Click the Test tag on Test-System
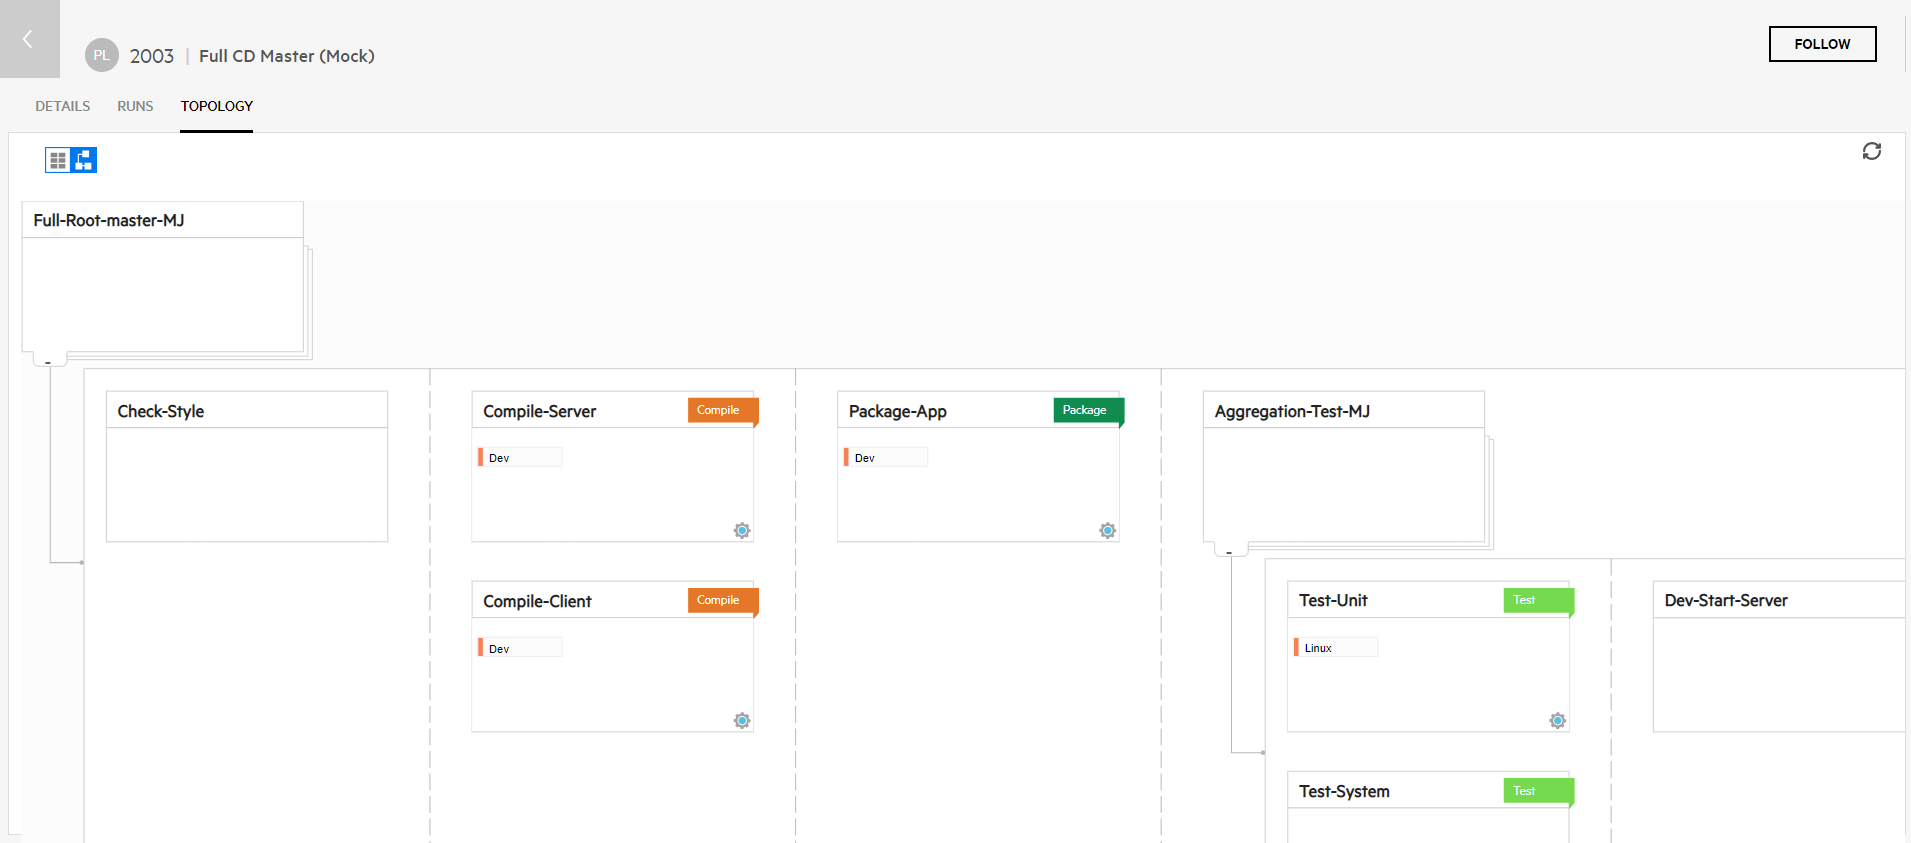This screenshot has width=1911, height=843. [1526, 791]
